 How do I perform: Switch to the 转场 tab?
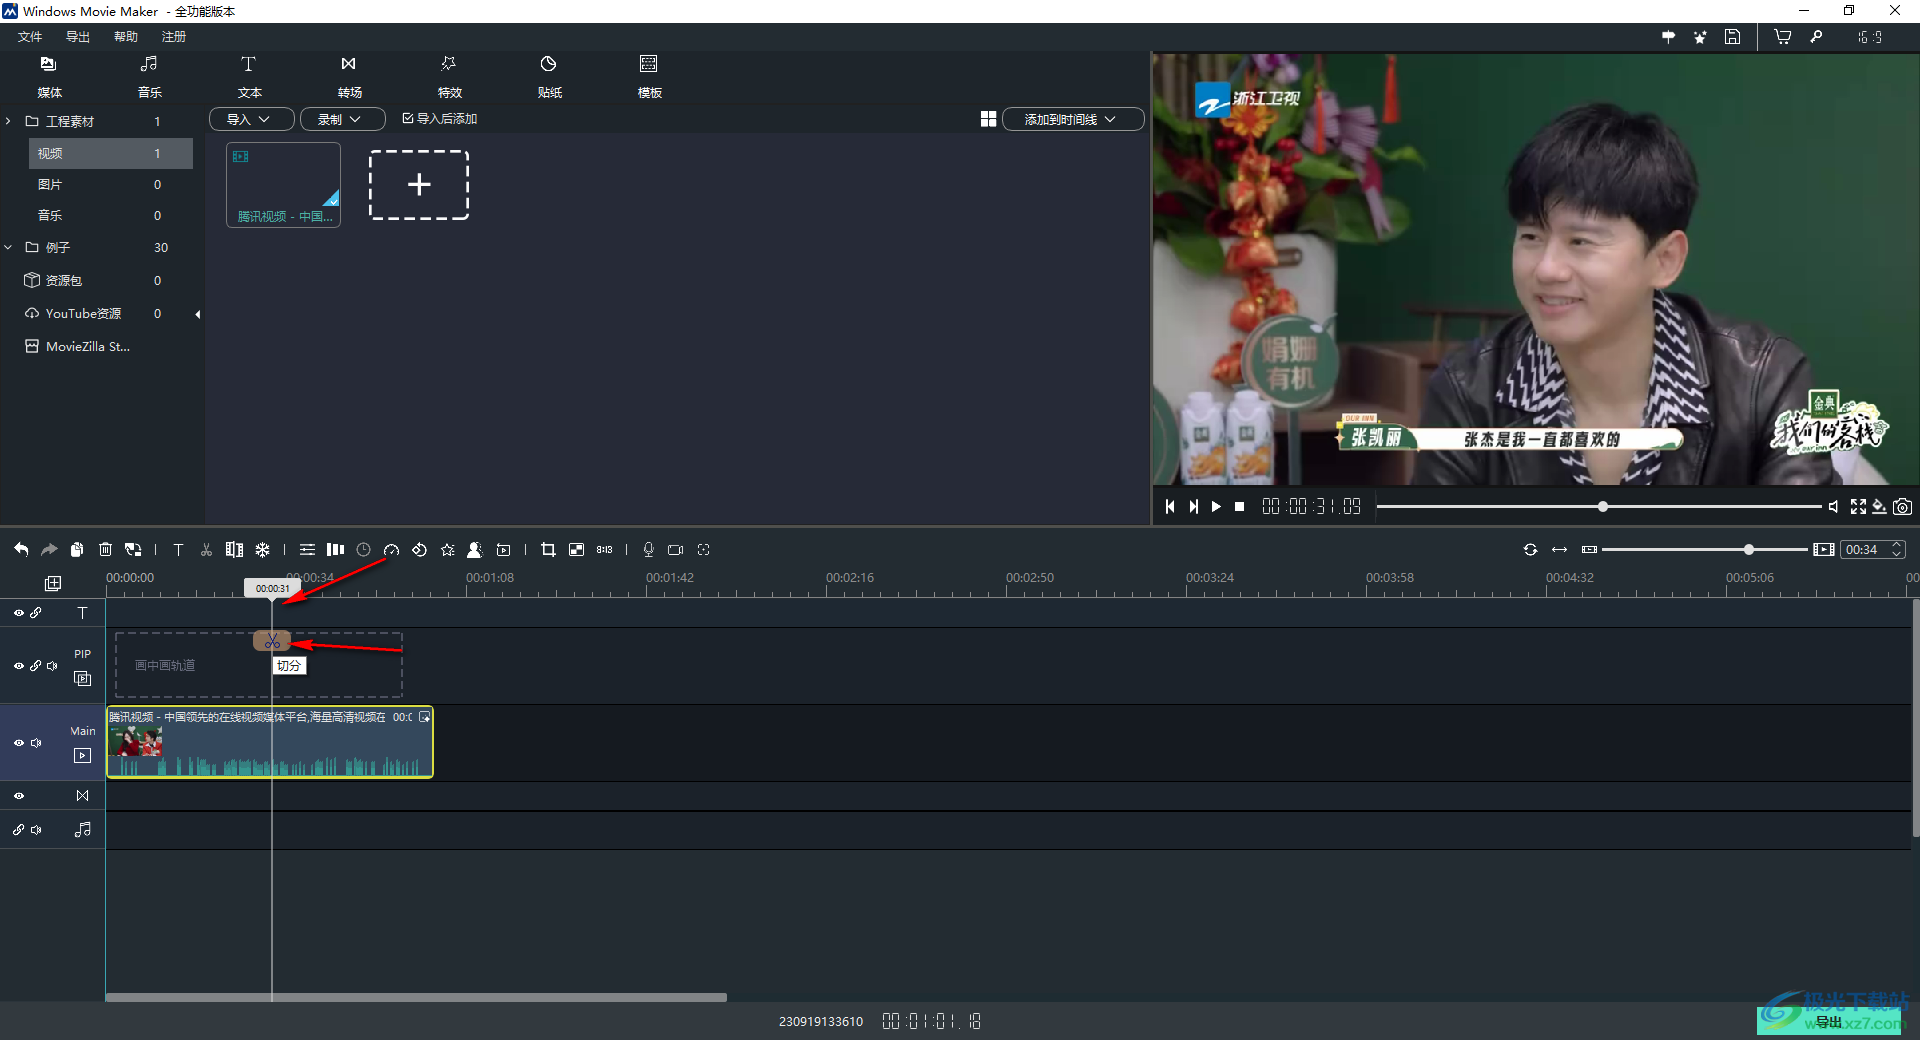coord(349,77)
